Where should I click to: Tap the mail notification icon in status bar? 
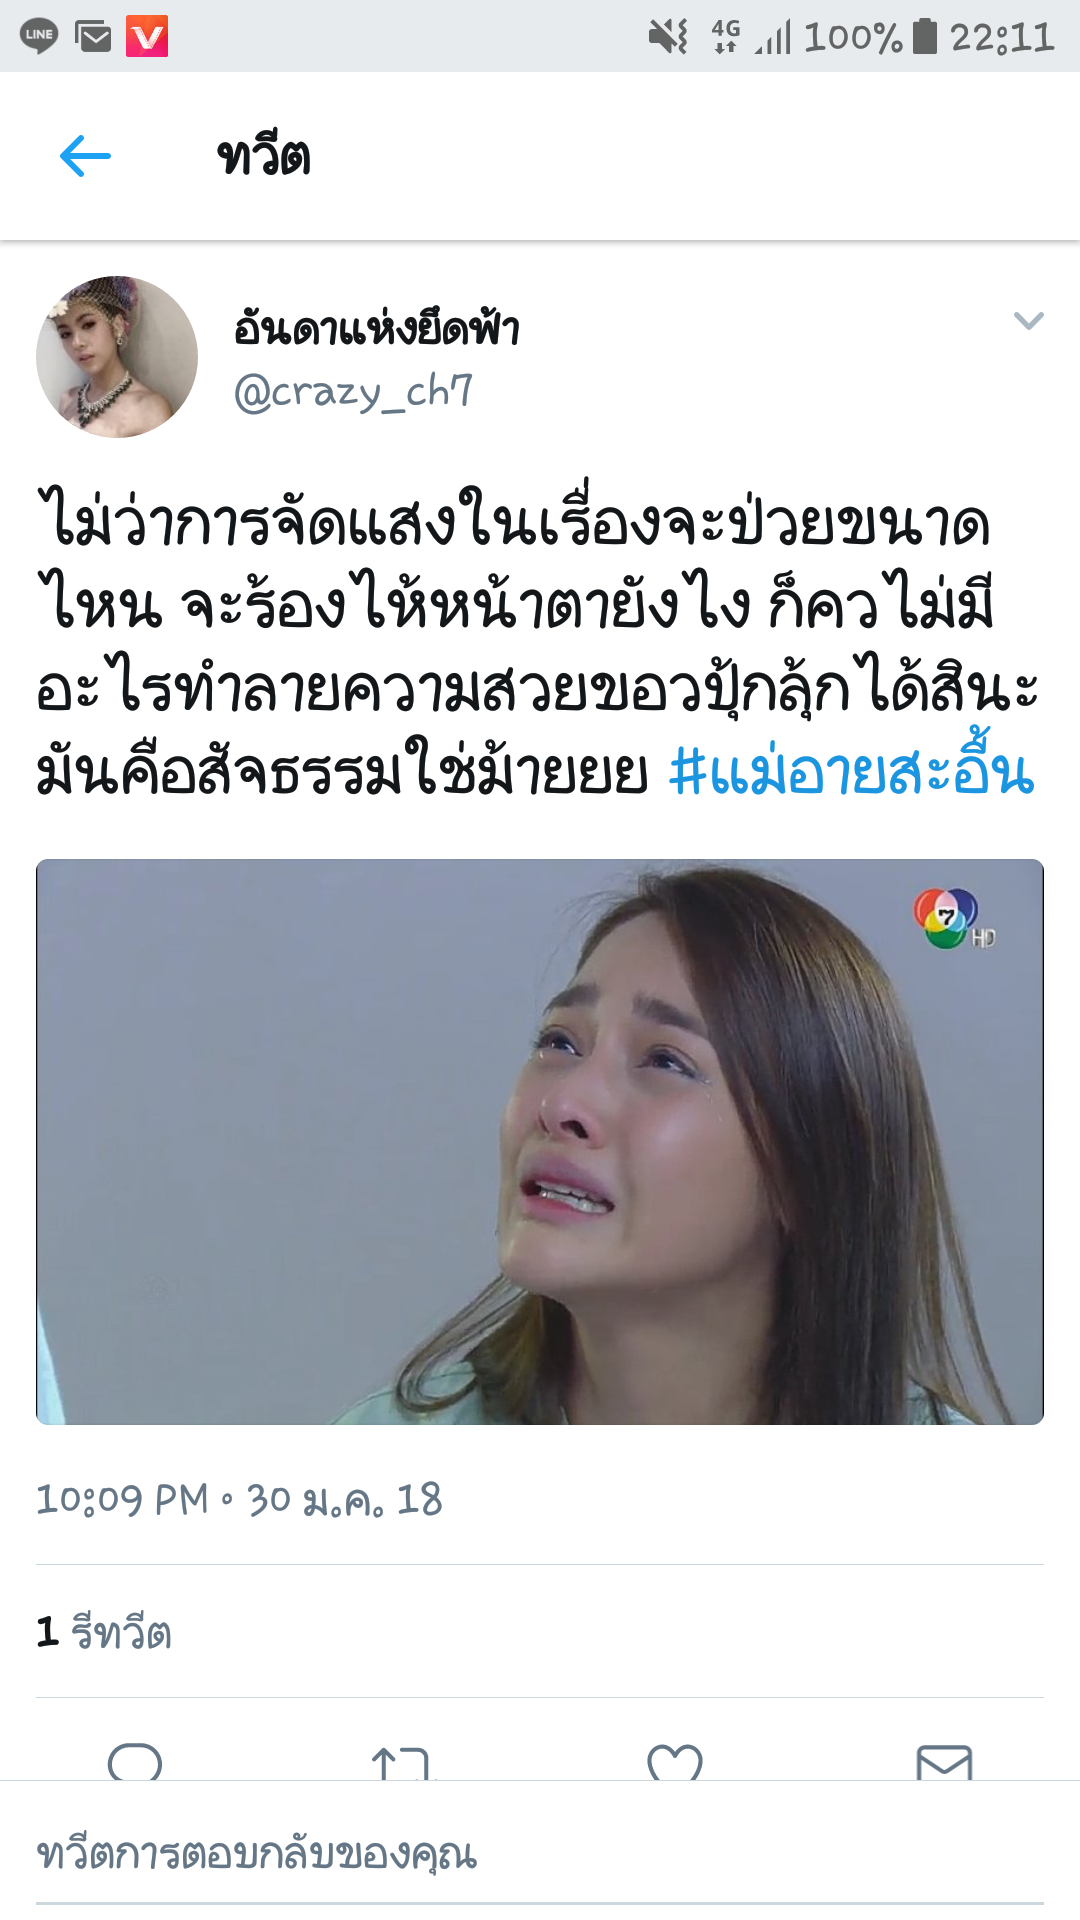[93, 37]
